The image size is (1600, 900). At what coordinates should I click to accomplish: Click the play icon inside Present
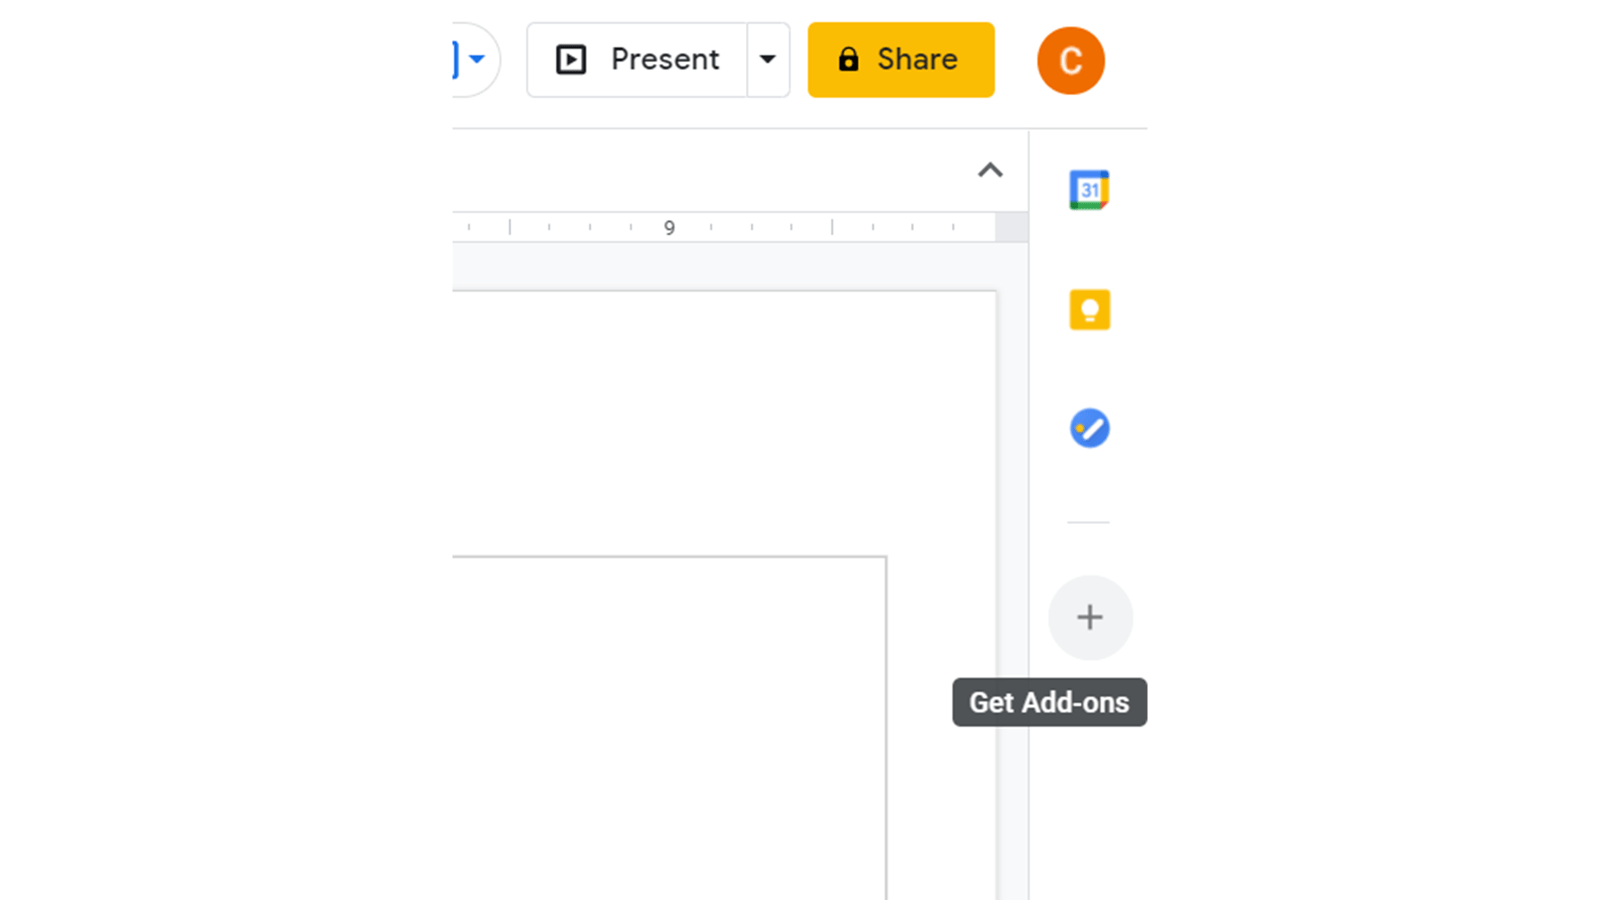tap(571, 60)
